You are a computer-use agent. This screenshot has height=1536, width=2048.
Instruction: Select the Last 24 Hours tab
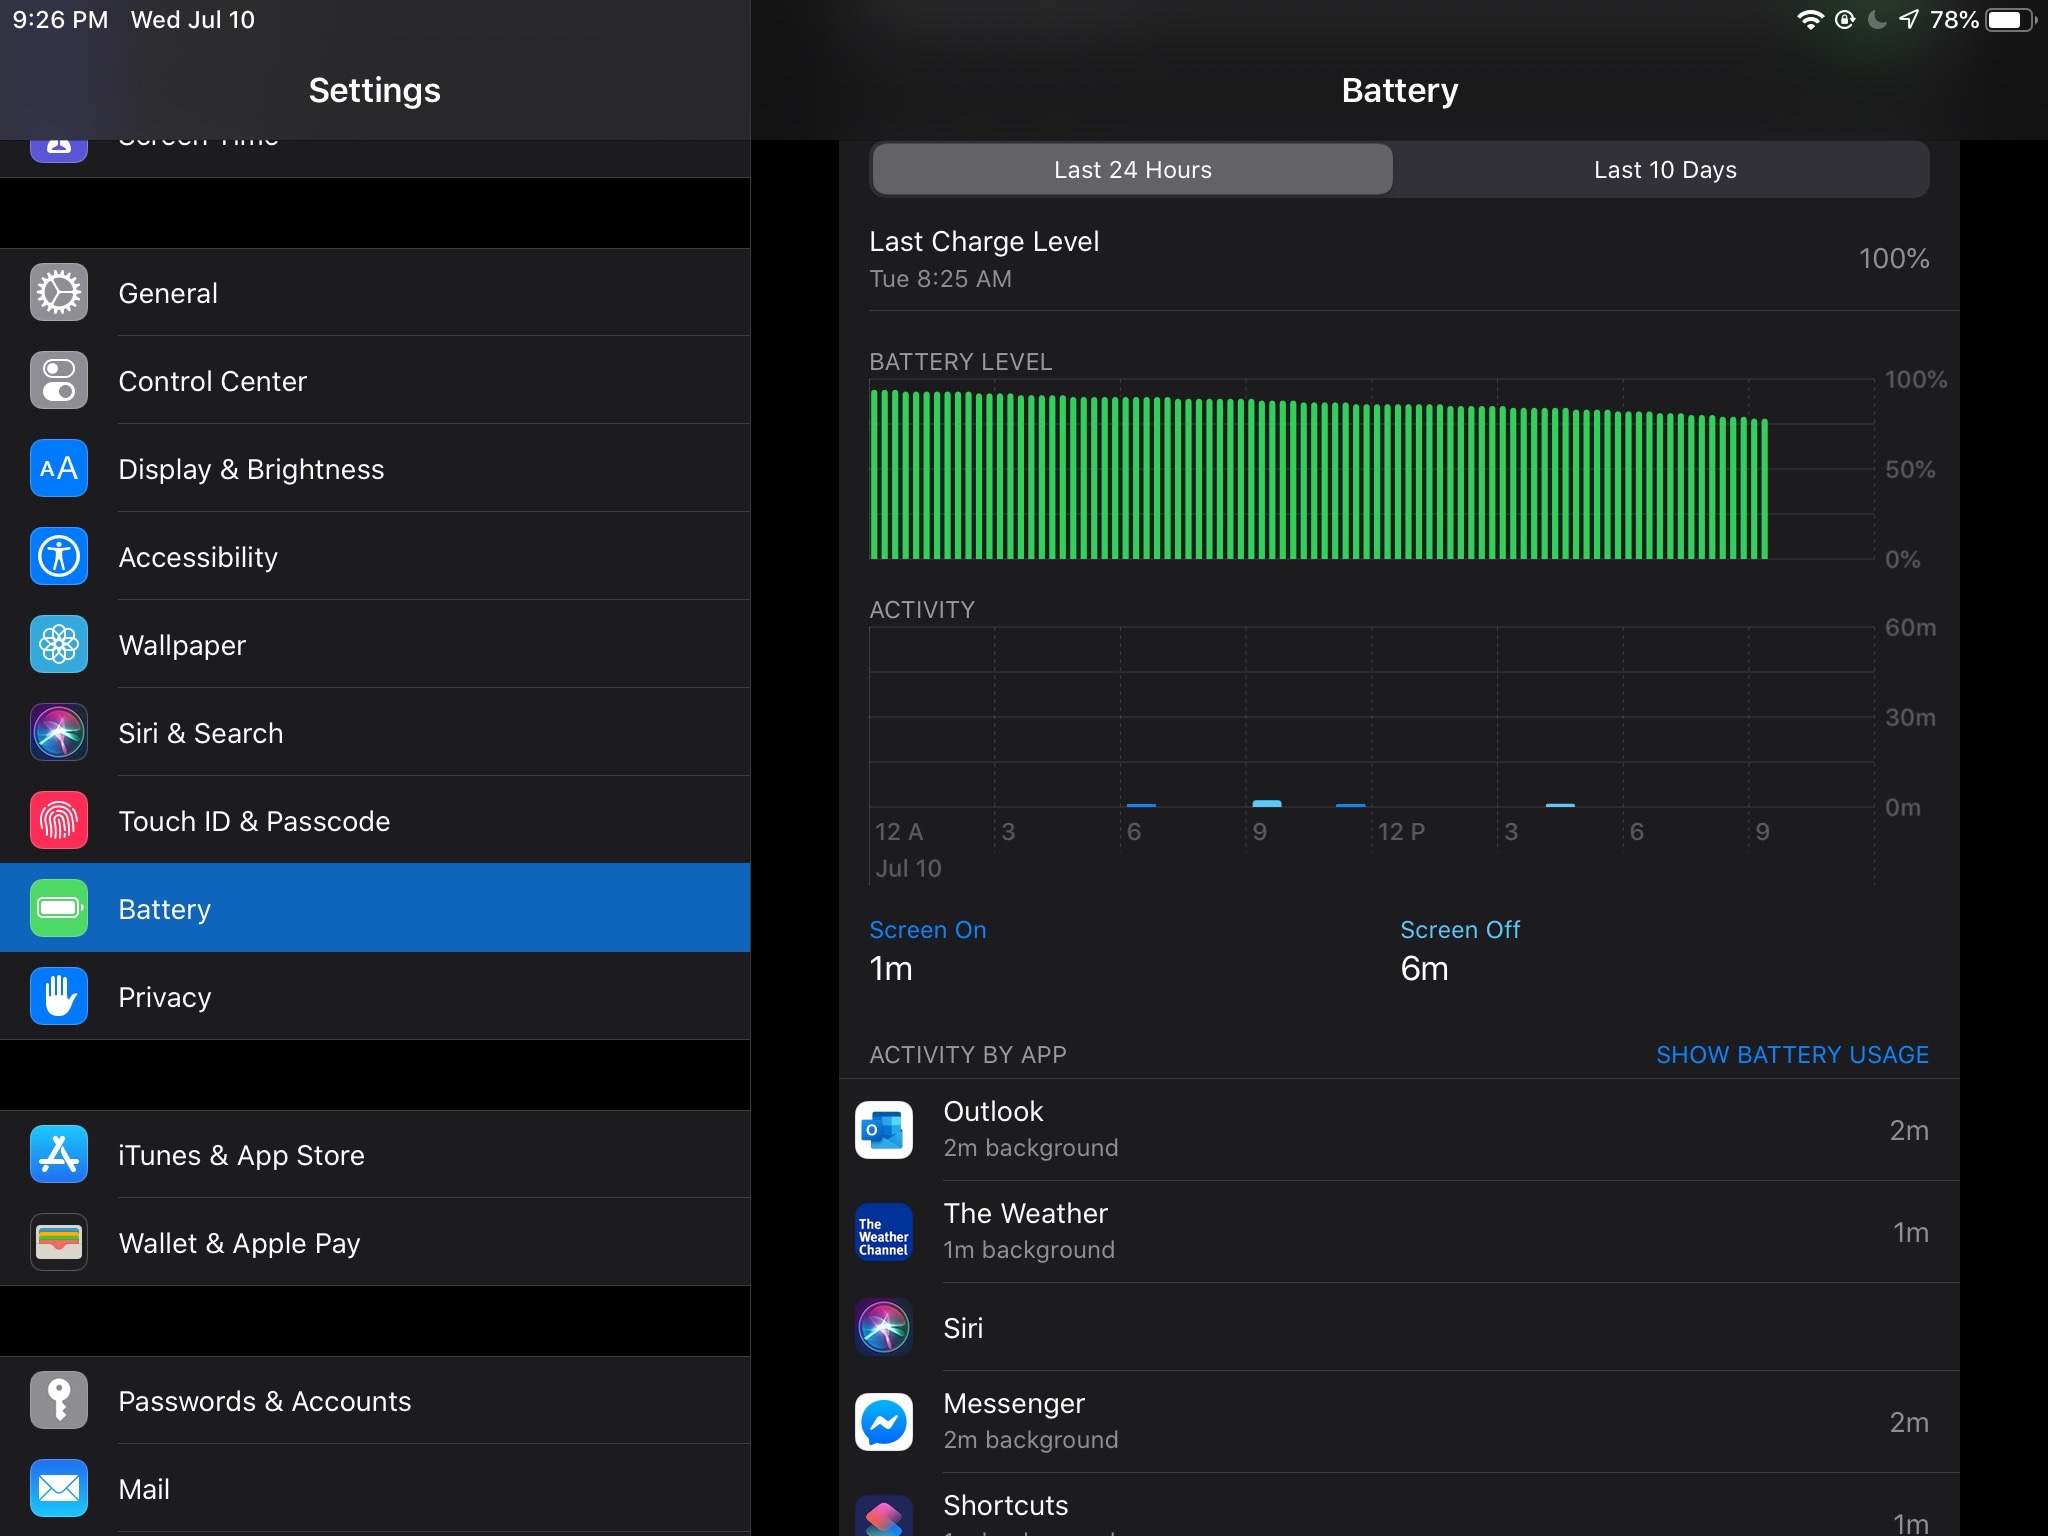click(x=1132, y=170)
